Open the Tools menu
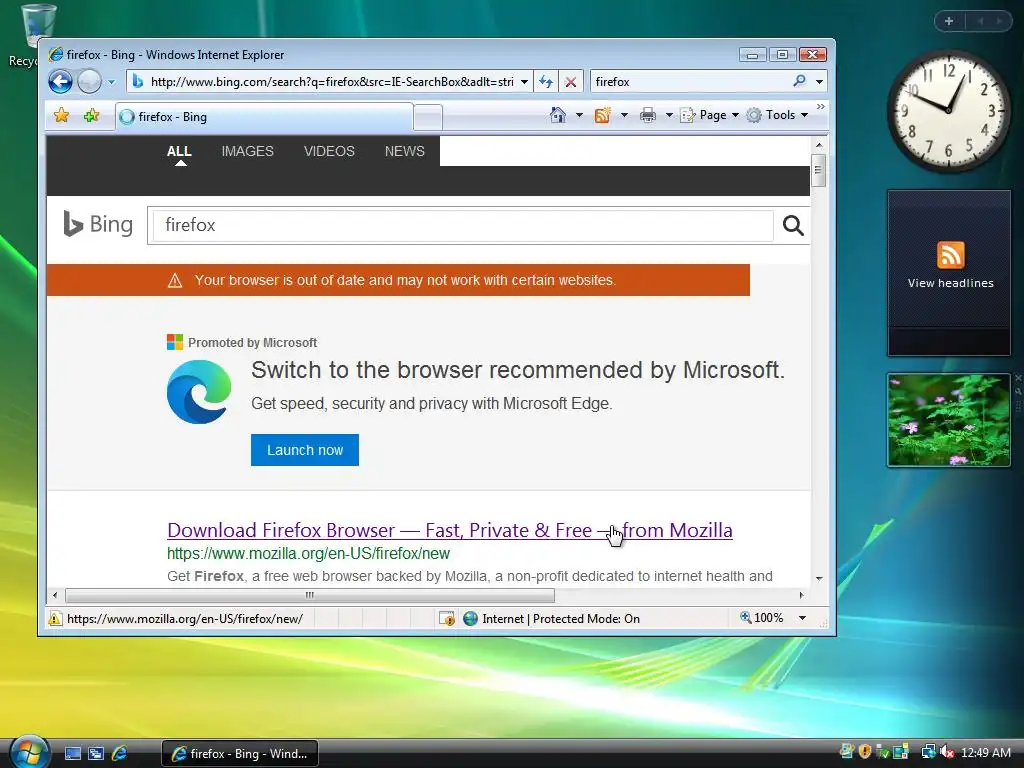The image size is (1024, 768). [x=778, y=115]
